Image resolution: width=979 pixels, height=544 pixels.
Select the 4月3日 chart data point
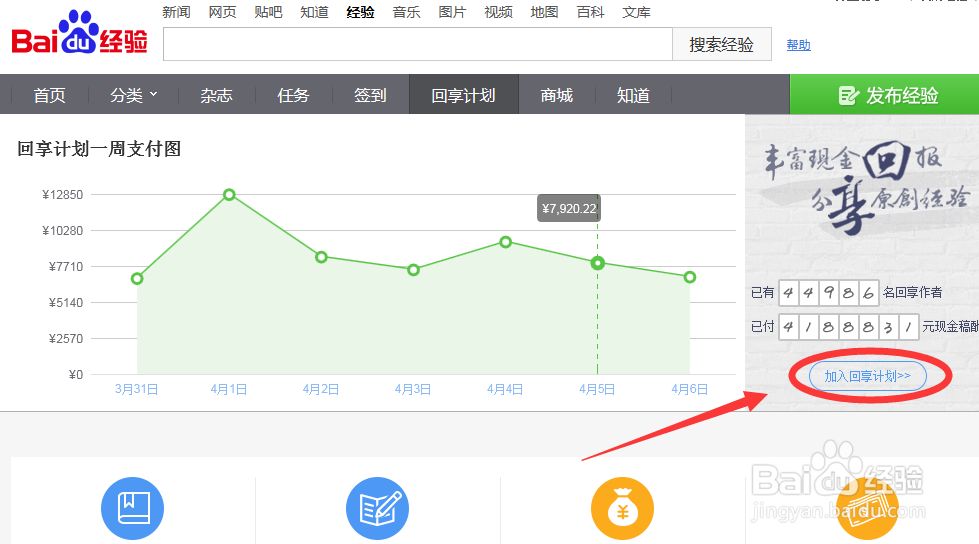413,270
